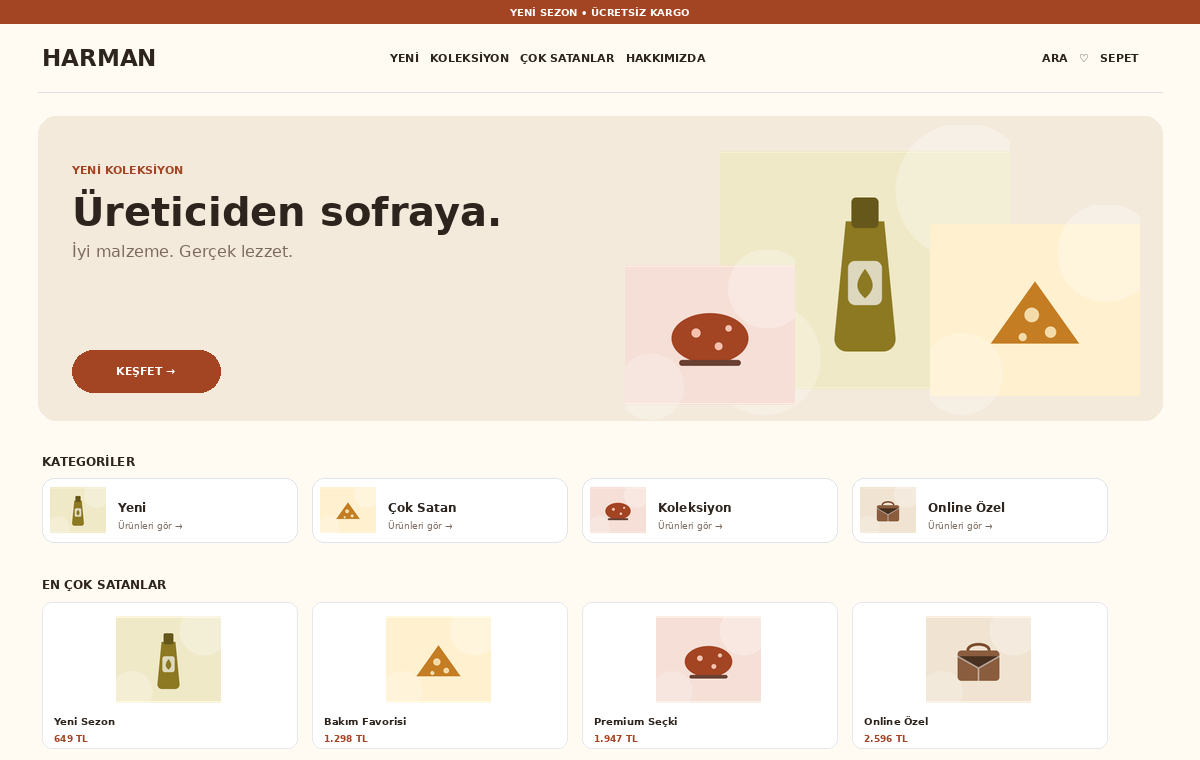
Task: Click the 649 TL price
Action: click(71, 739)
